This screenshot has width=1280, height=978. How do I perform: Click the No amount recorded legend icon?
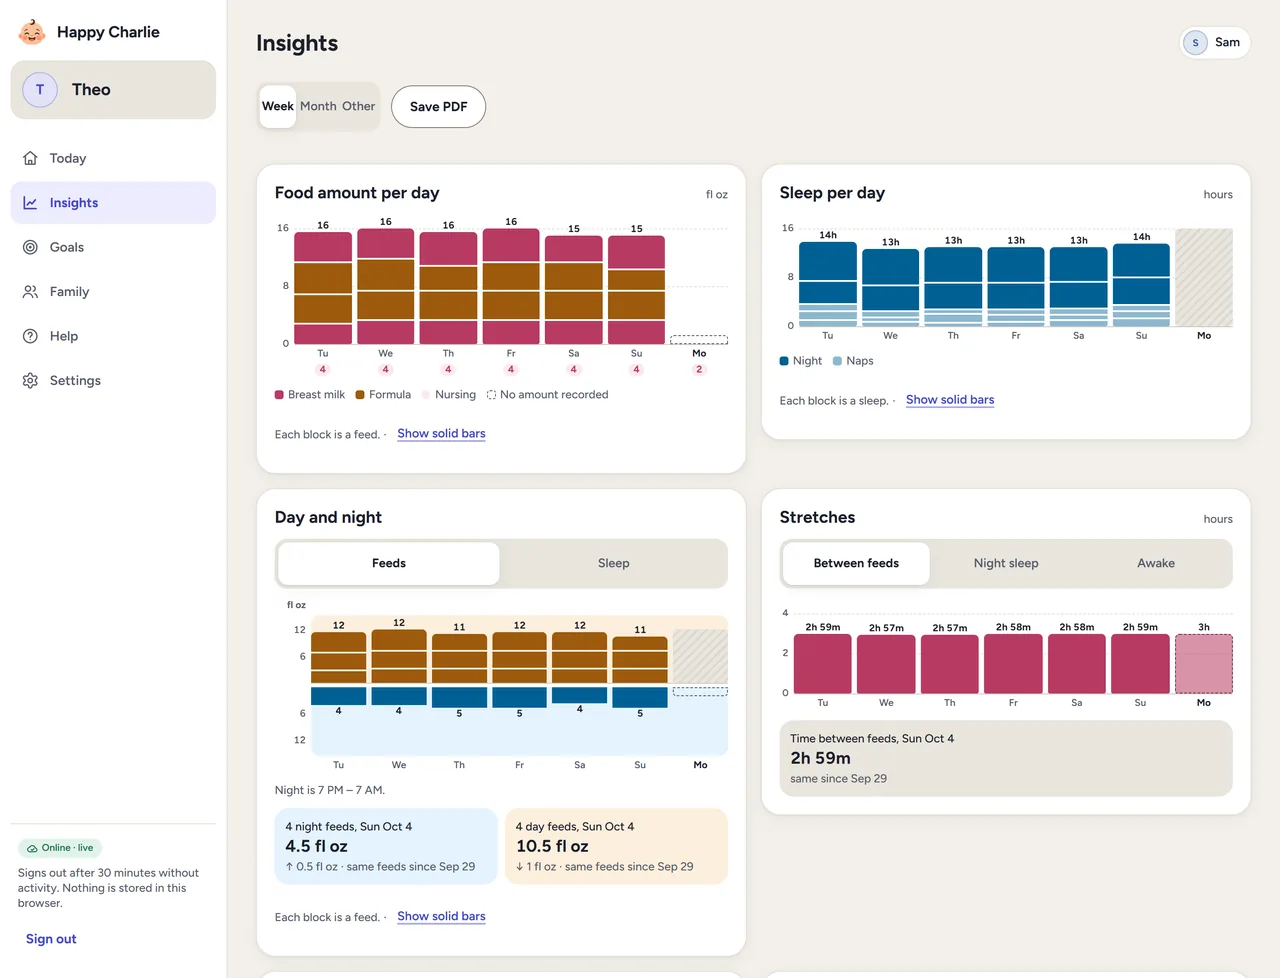pyautogui.click(x=491, y=395)
